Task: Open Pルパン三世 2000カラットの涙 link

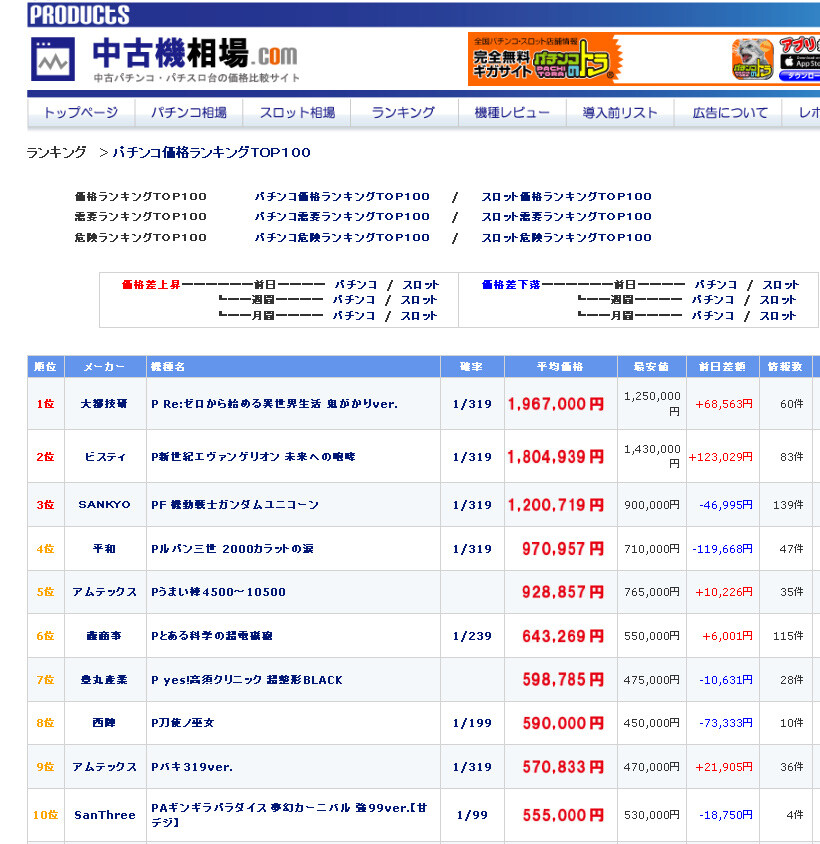Action: tap(232, 549)
